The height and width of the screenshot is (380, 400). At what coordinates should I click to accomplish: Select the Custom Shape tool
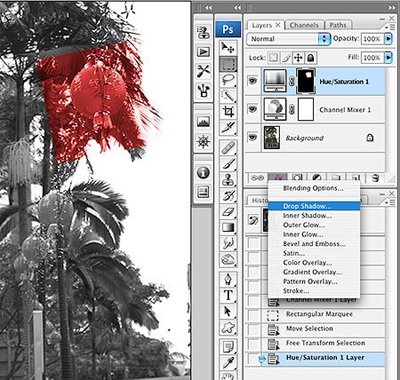point(228,327)
